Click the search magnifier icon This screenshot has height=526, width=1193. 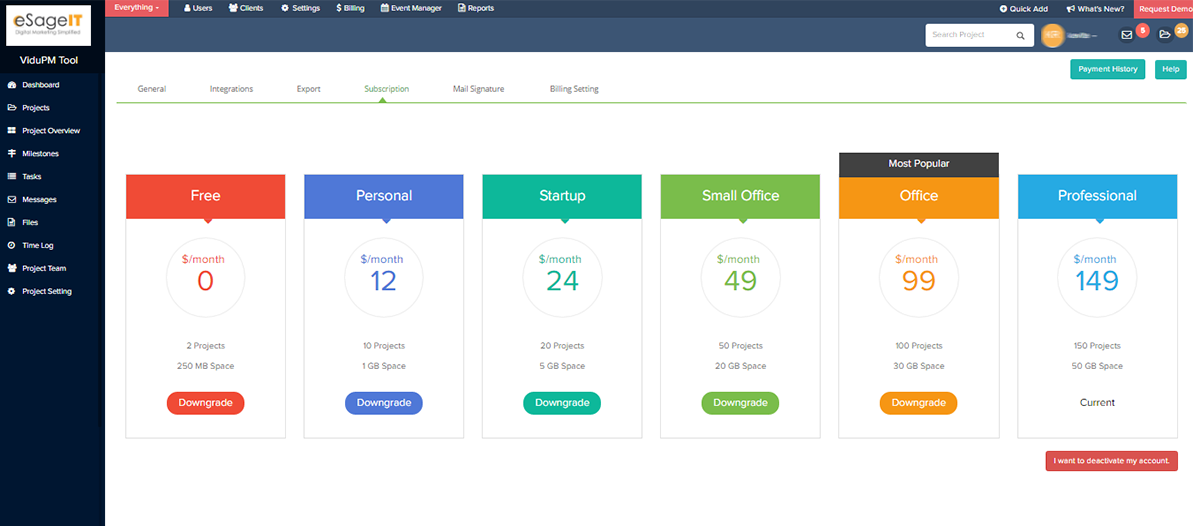[1020, 35]
